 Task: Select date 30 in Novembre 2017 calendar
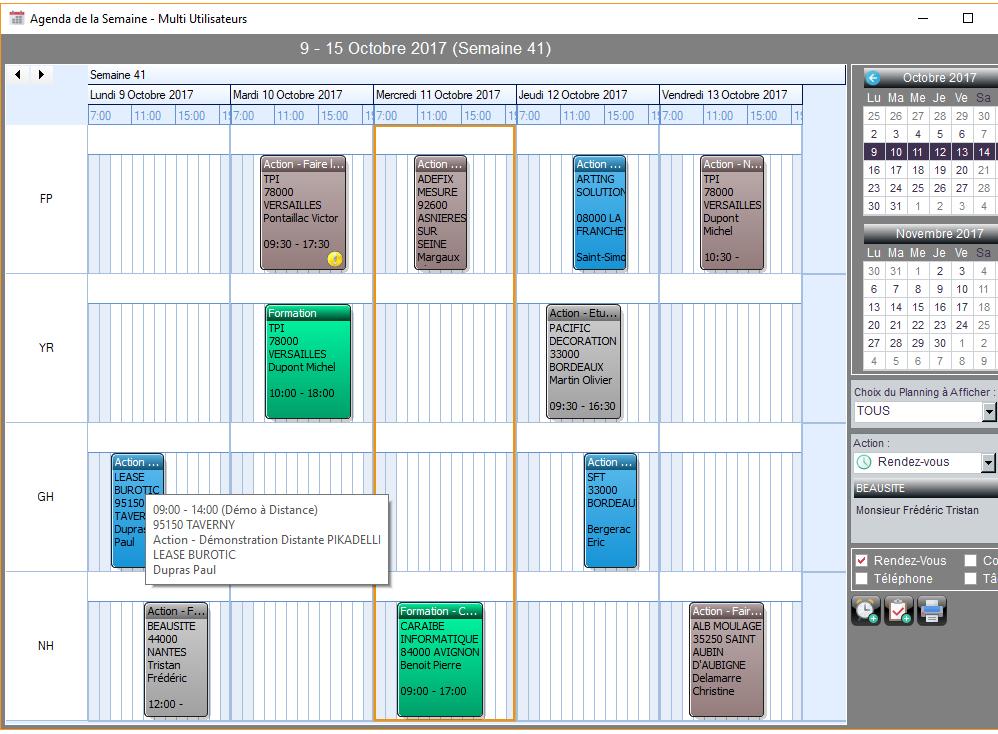tap(939, 342)
